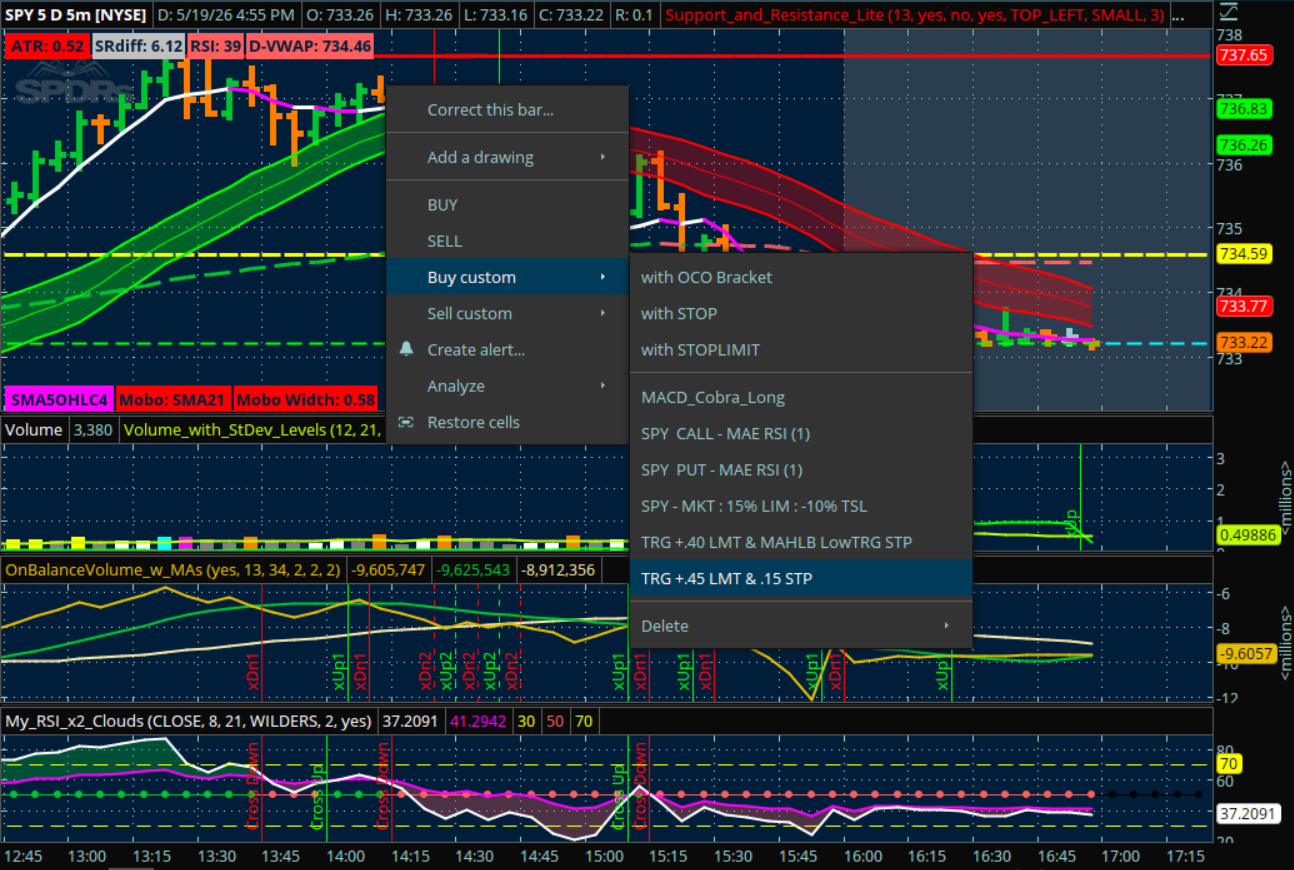Screen dimensions: 1294x870
Task: Pick the with OCO Bracket order template
Action: pos(801,277)
